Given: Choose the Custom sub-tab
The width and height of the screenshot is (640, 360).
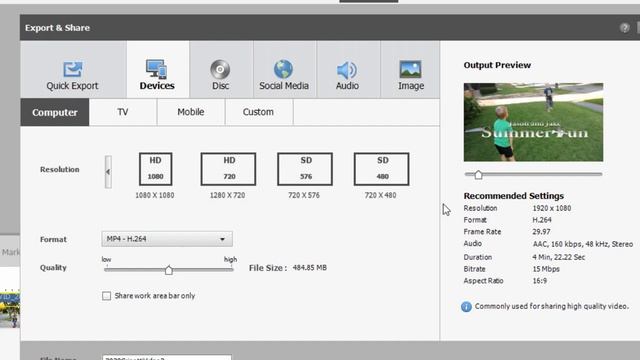Looking at the screenshot, I should (258, 112).
